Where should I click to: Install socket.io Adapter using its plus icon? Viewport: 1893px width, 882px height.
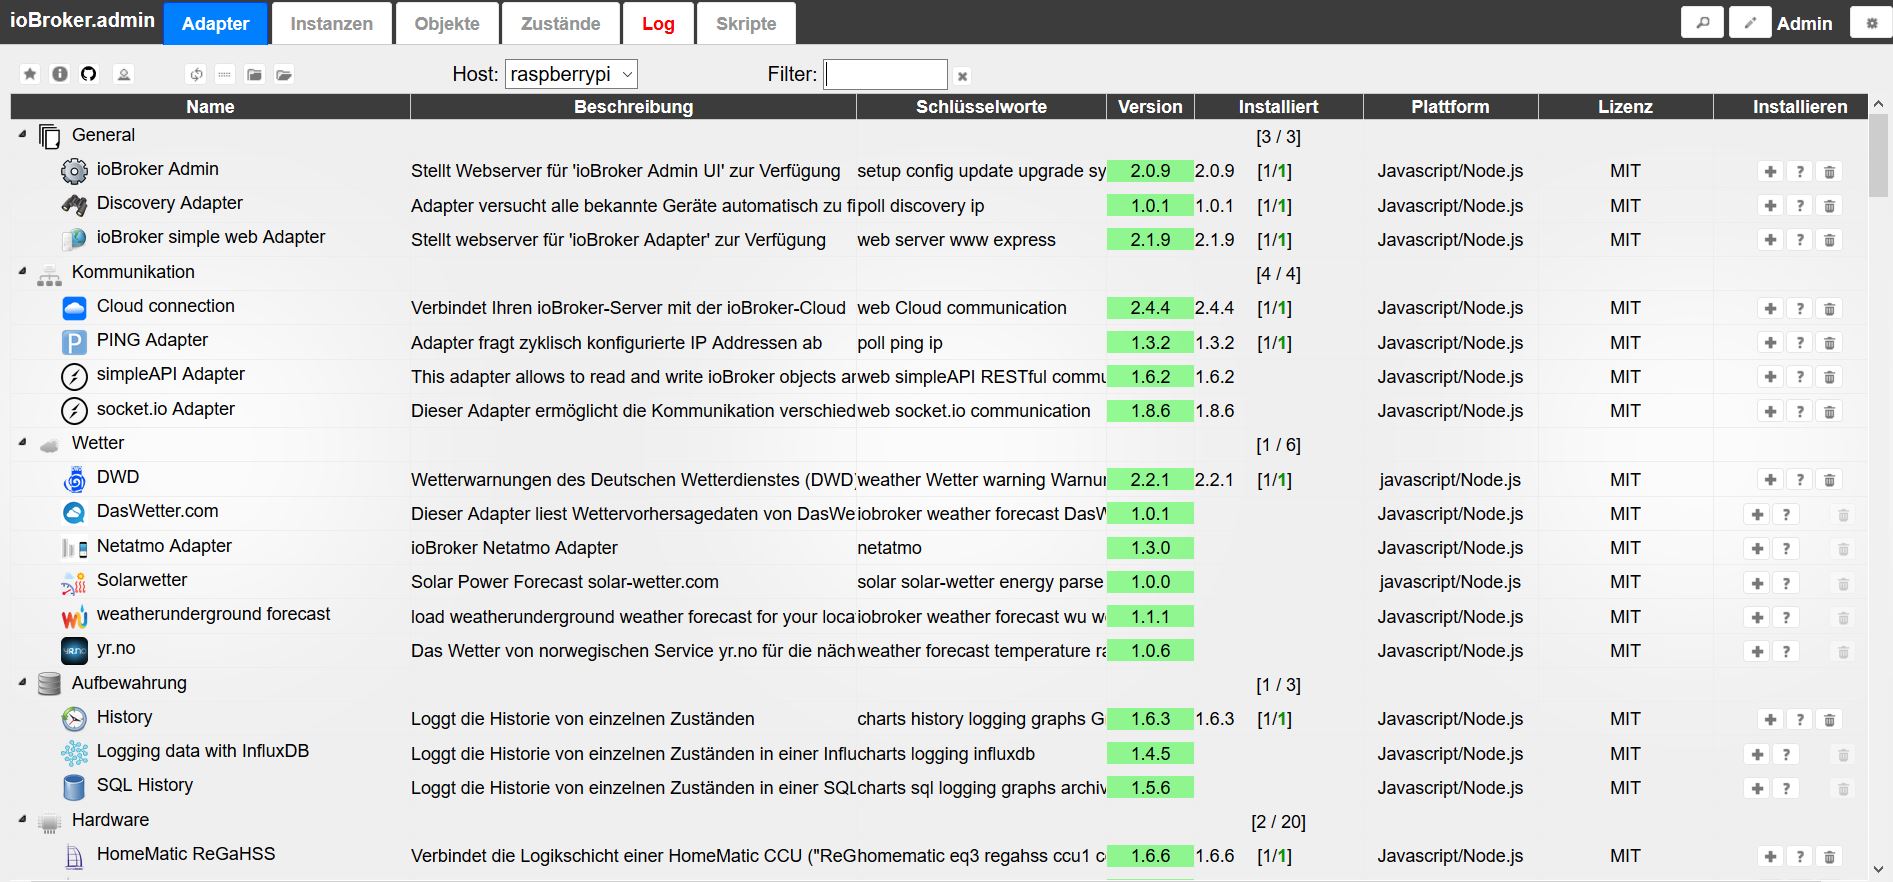pos(1770,411)
